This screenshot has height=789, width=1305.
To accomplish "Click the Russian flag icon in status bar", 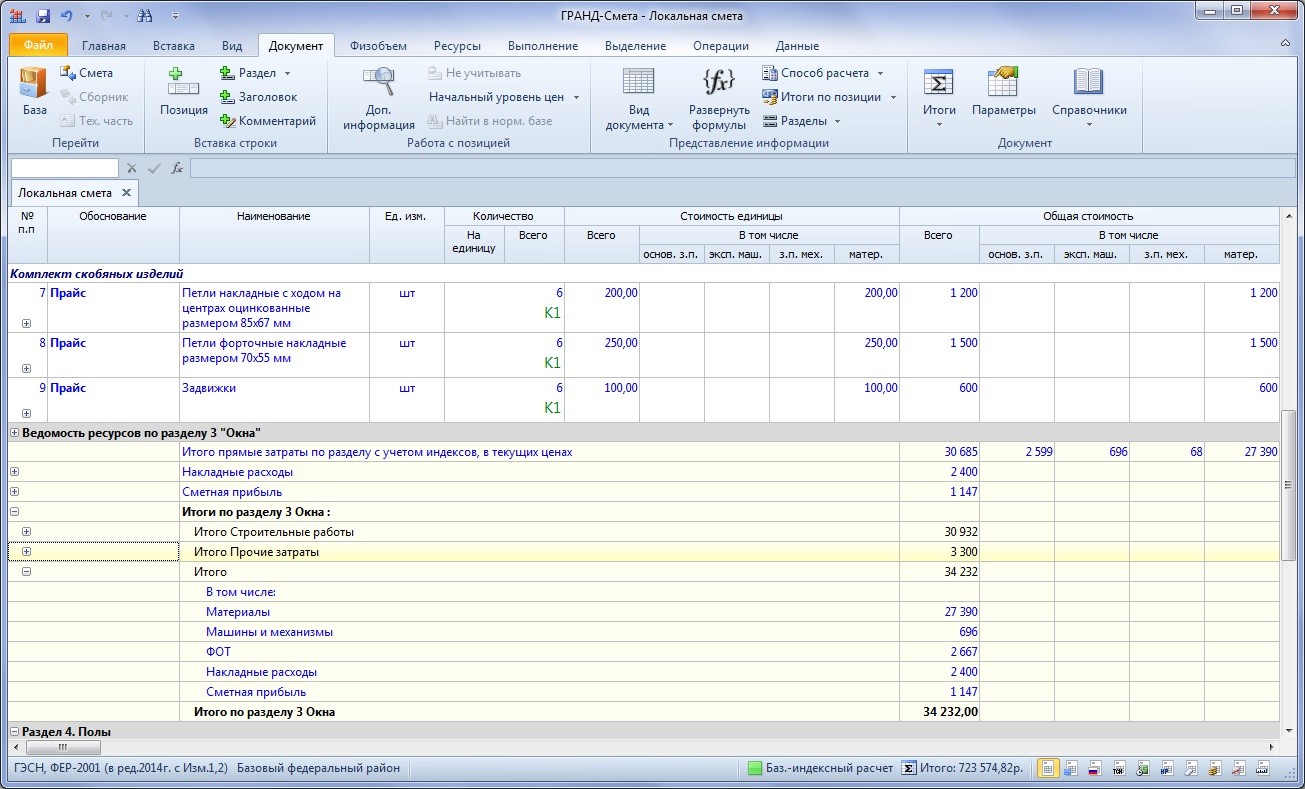I will [1094, 768].
